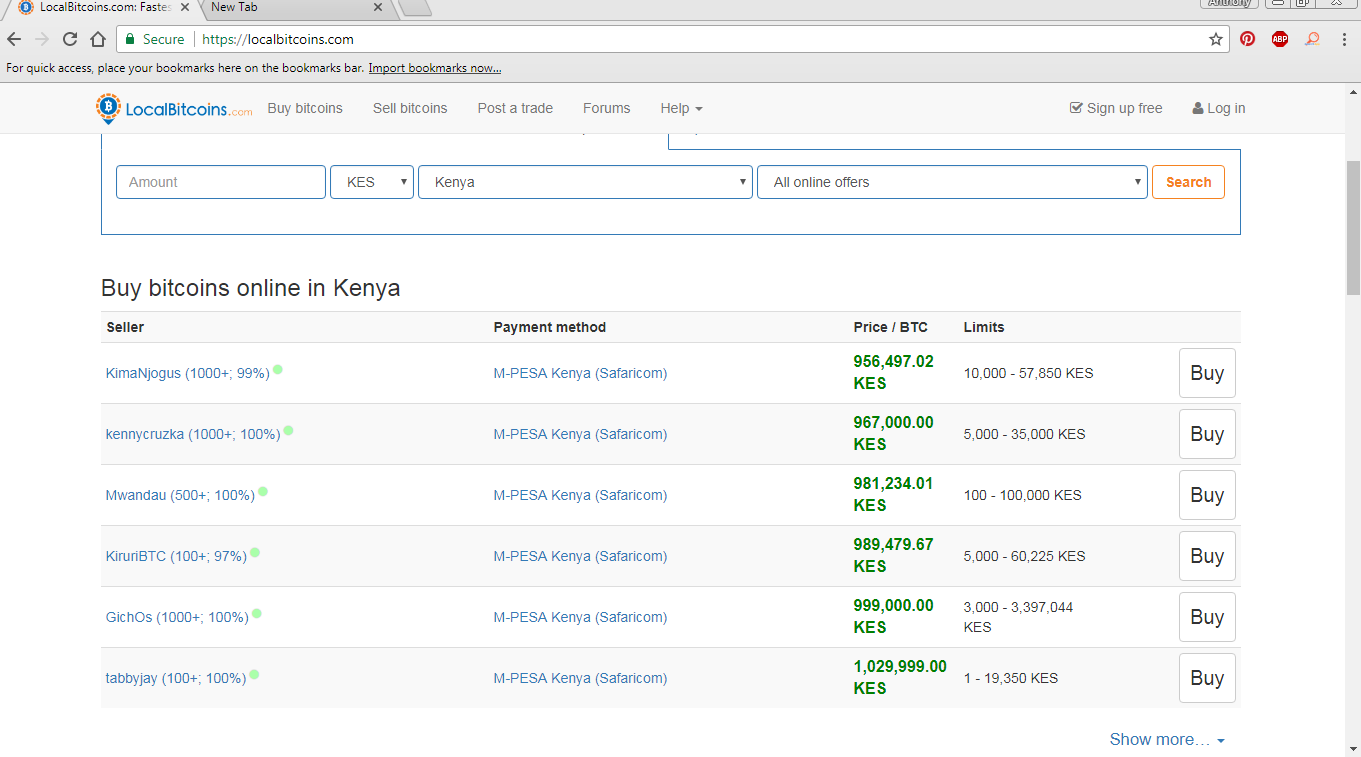Click M-PESA payment link in KiruriBTC row

pyautogui.click(x=580, y=556)
